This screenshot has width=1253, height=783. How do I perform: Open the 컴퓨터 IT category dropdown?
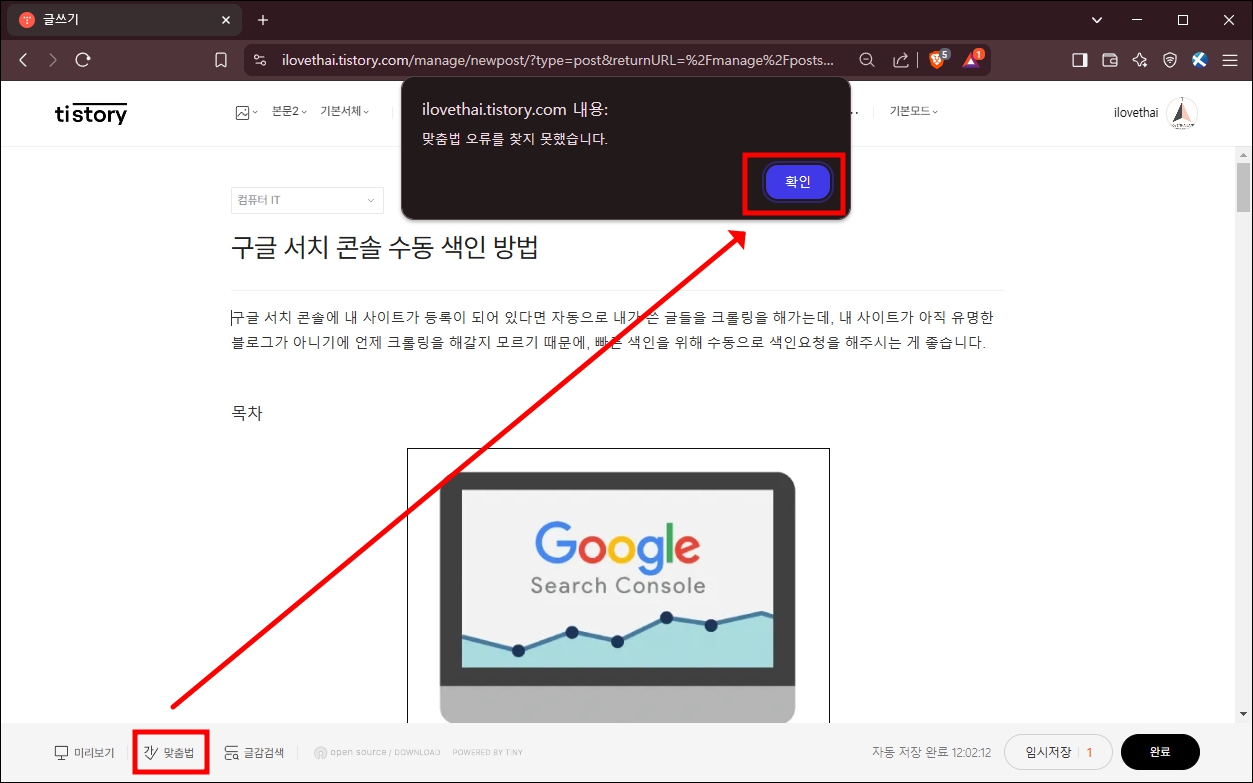pyautogui.click(x=307, y=200)
